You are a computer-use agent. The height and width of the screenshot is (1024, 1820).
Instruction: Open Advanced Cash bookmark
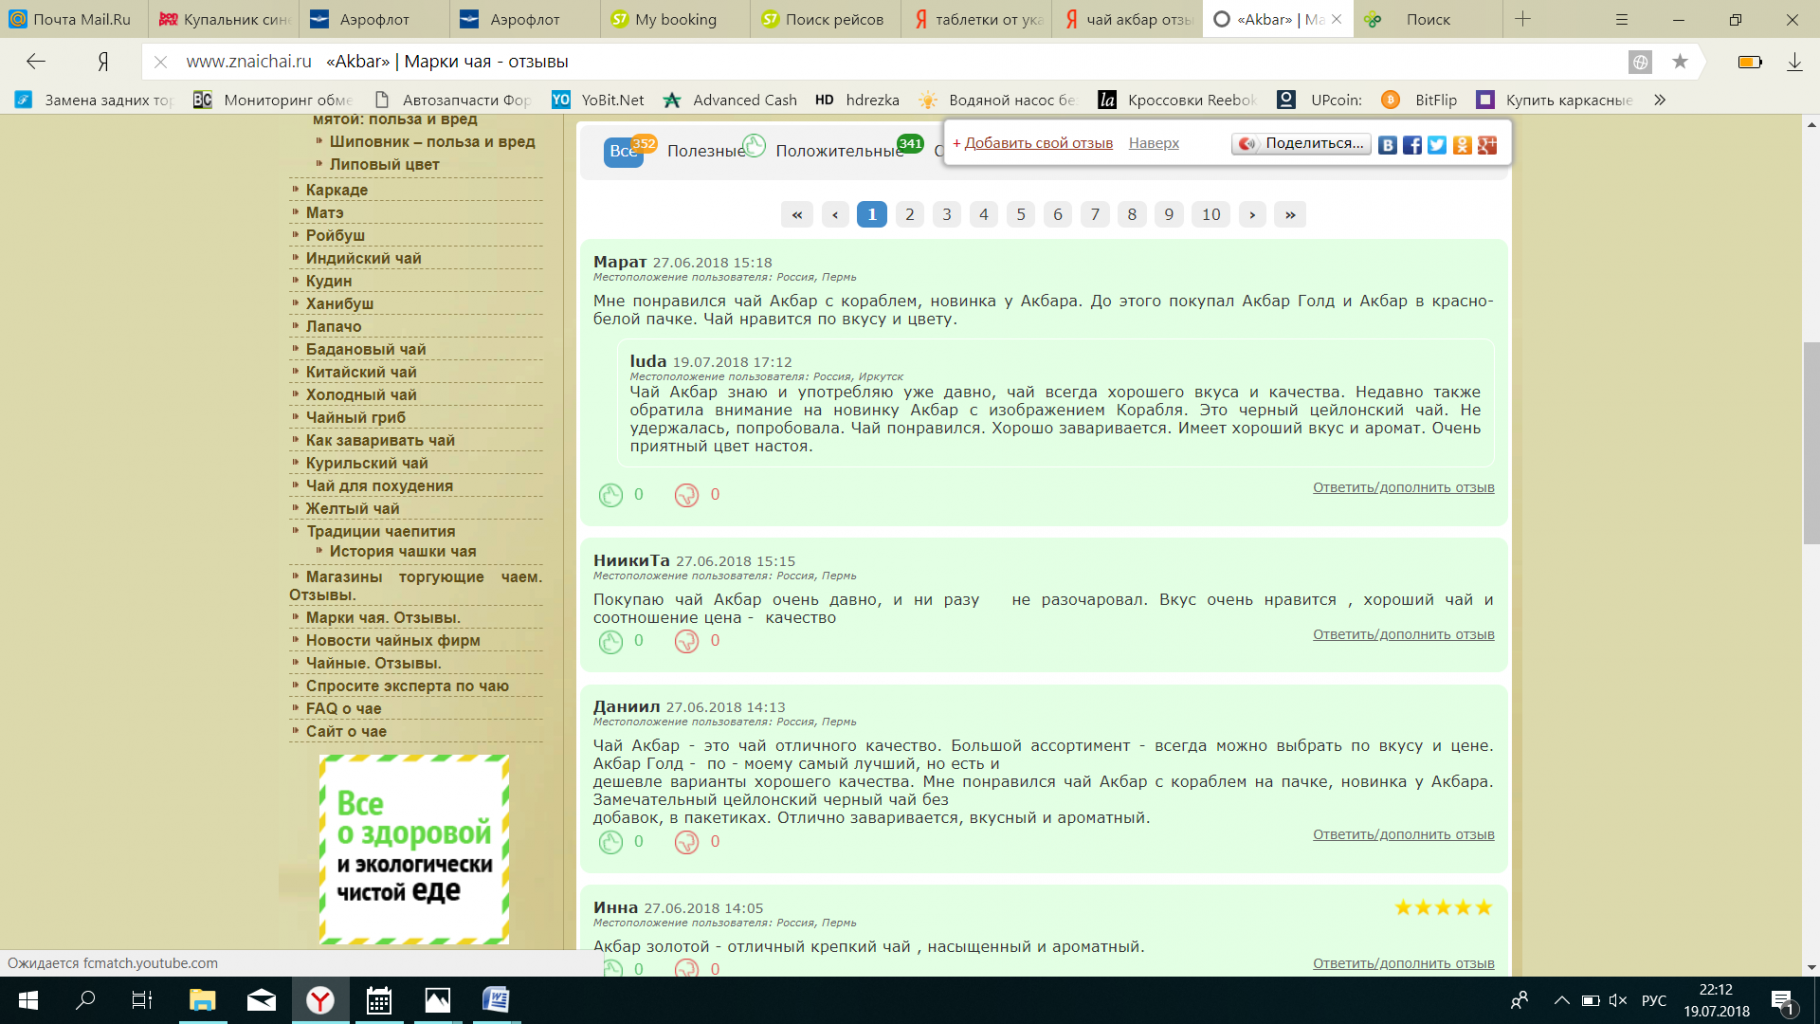tap(731, 100)
